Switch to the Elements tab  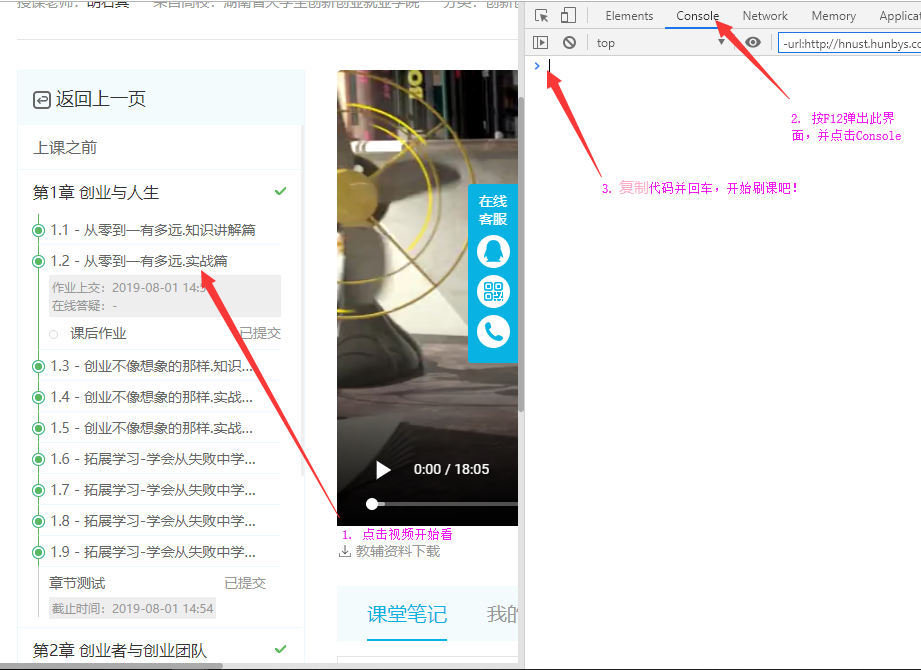tap(629, 16)
